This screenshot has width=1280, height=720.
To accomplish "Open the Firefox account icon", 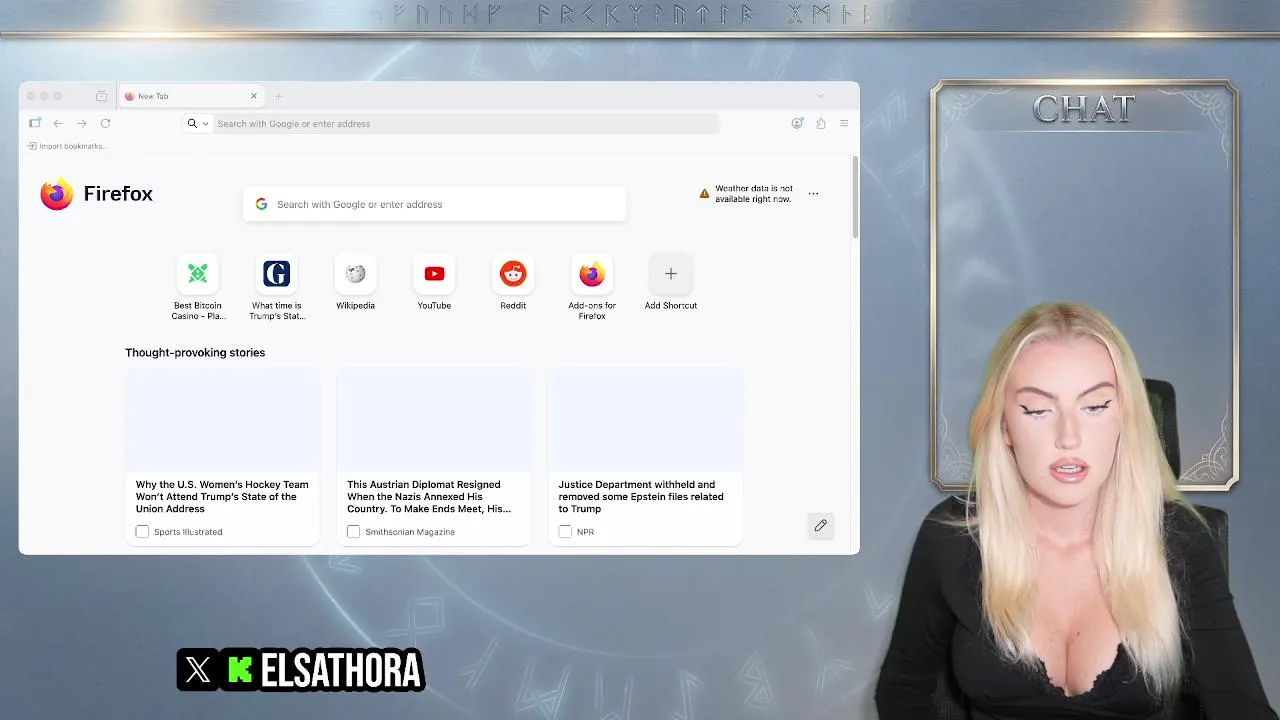I will [797, 123].
